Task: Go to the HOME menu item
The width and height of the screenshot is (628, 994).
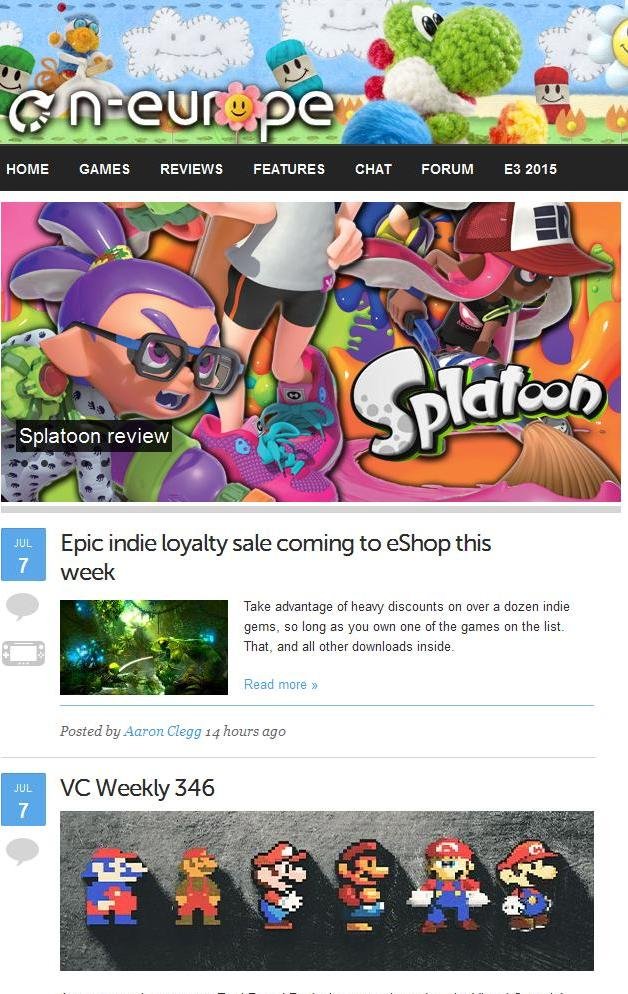Action: point(27,169)
